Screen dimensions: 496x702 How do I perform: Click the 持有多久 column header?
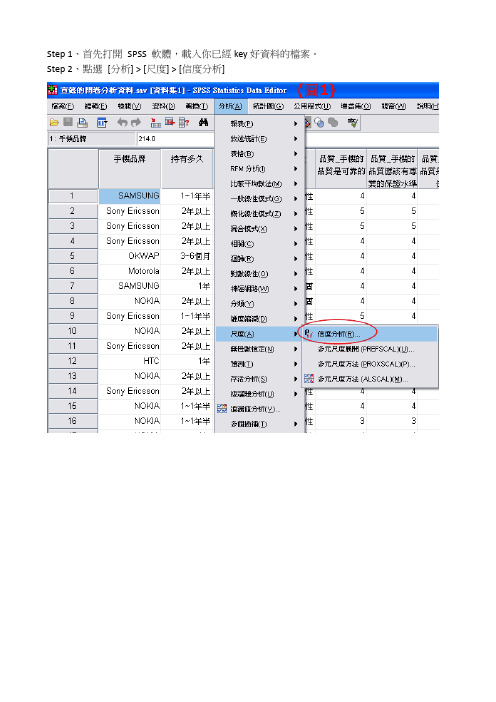pos(187,169)
